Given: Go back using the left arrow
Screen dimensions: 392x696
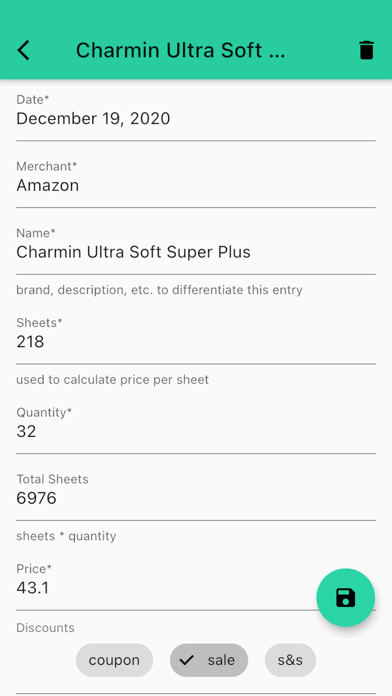Looking at the screenshot, I should 24,50.
